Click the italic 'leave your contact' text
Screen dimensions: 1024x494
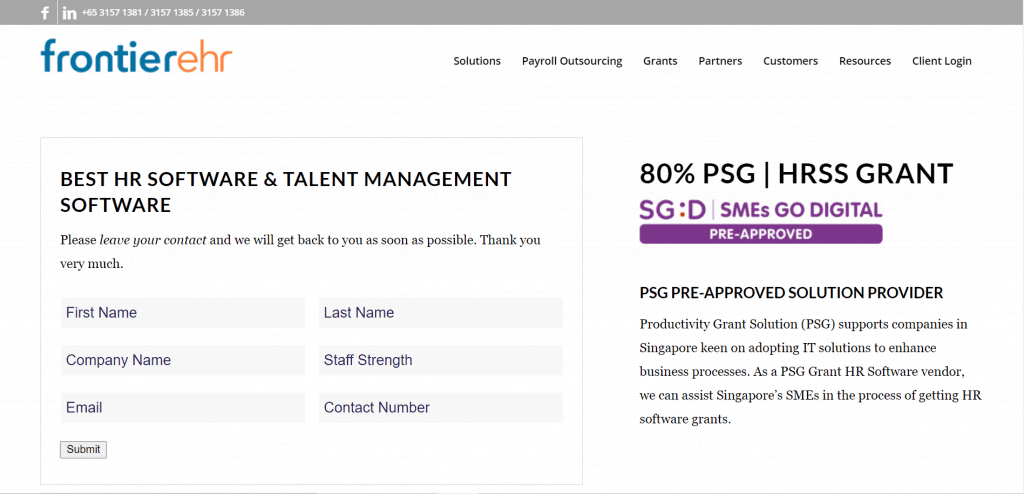click(x=153, y=240)
